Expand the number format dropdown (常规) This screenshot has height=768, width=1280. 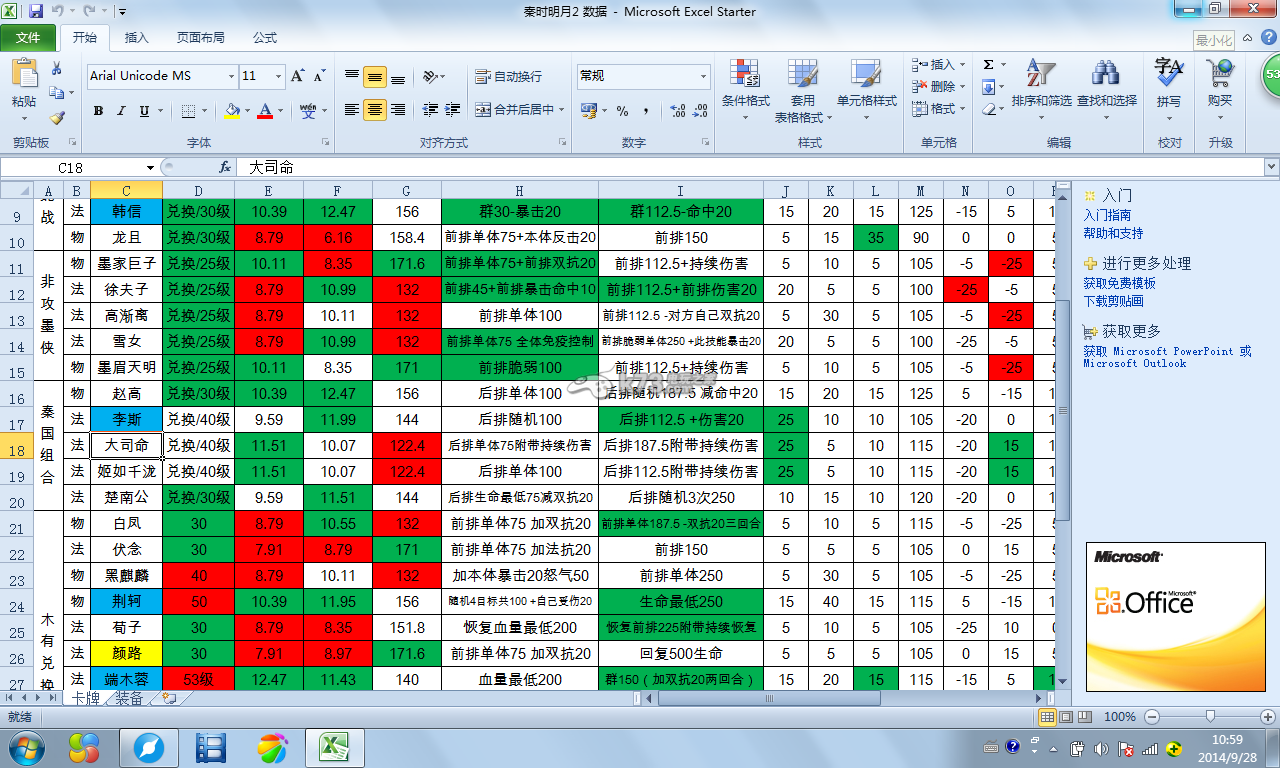pyautogui.click(x=703, y=76)
